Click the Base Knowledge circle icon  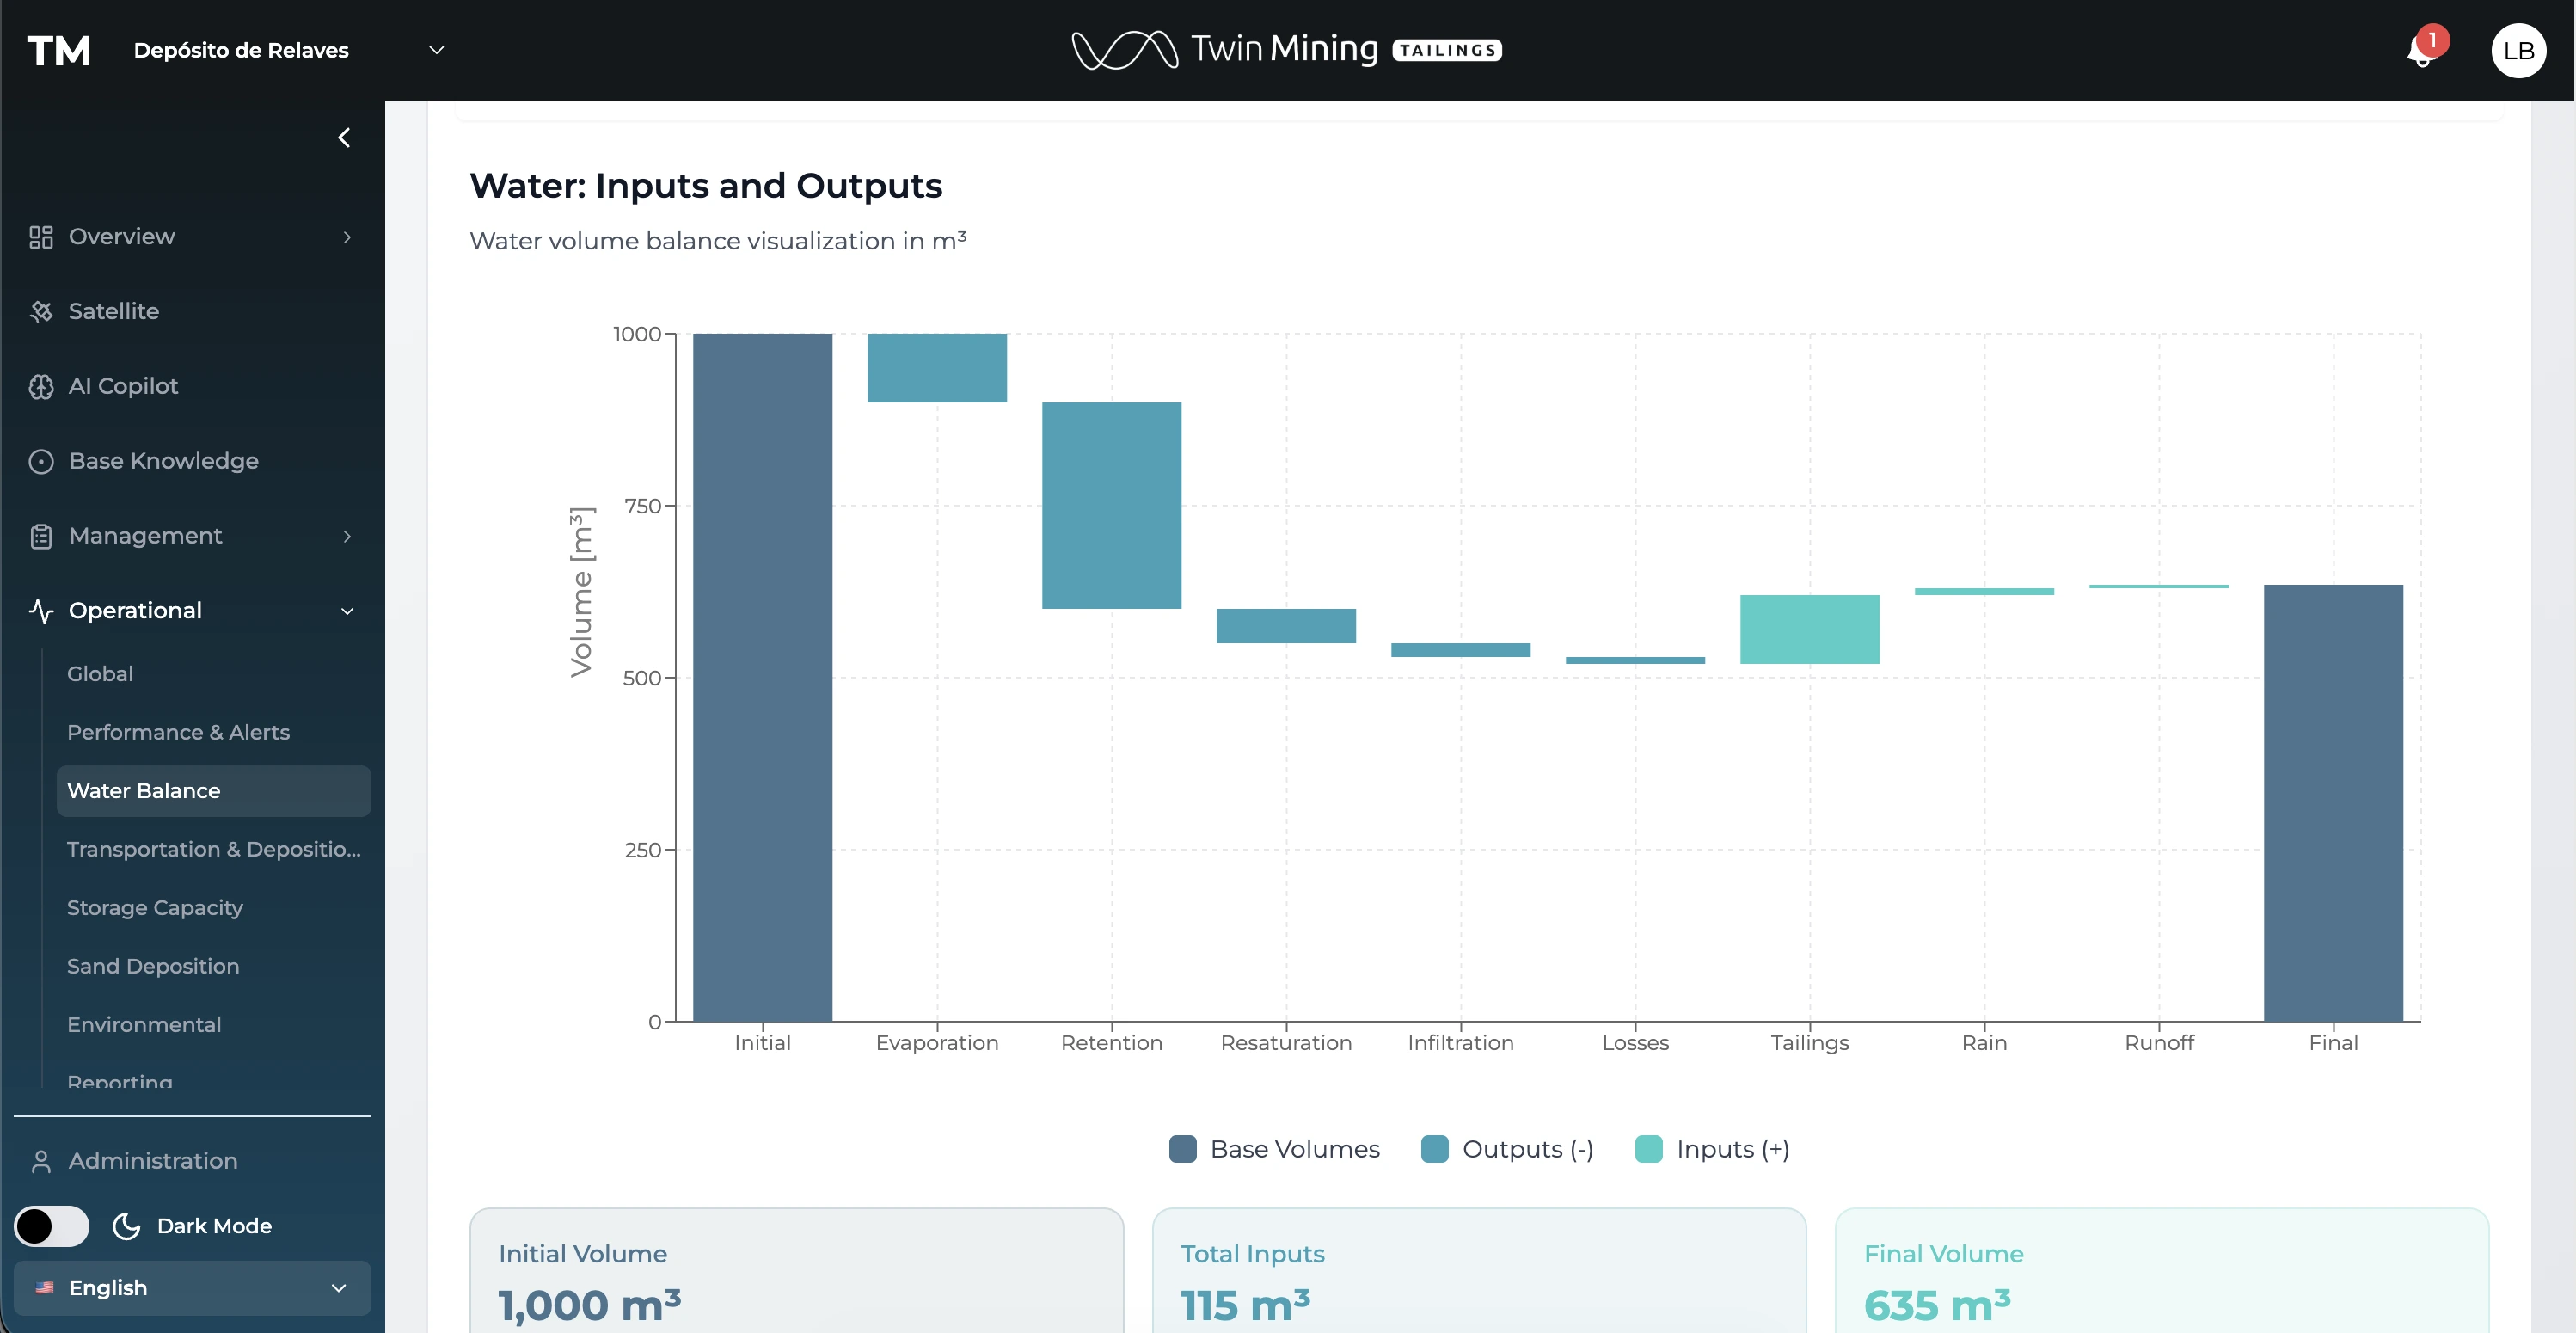coord(41,462)
